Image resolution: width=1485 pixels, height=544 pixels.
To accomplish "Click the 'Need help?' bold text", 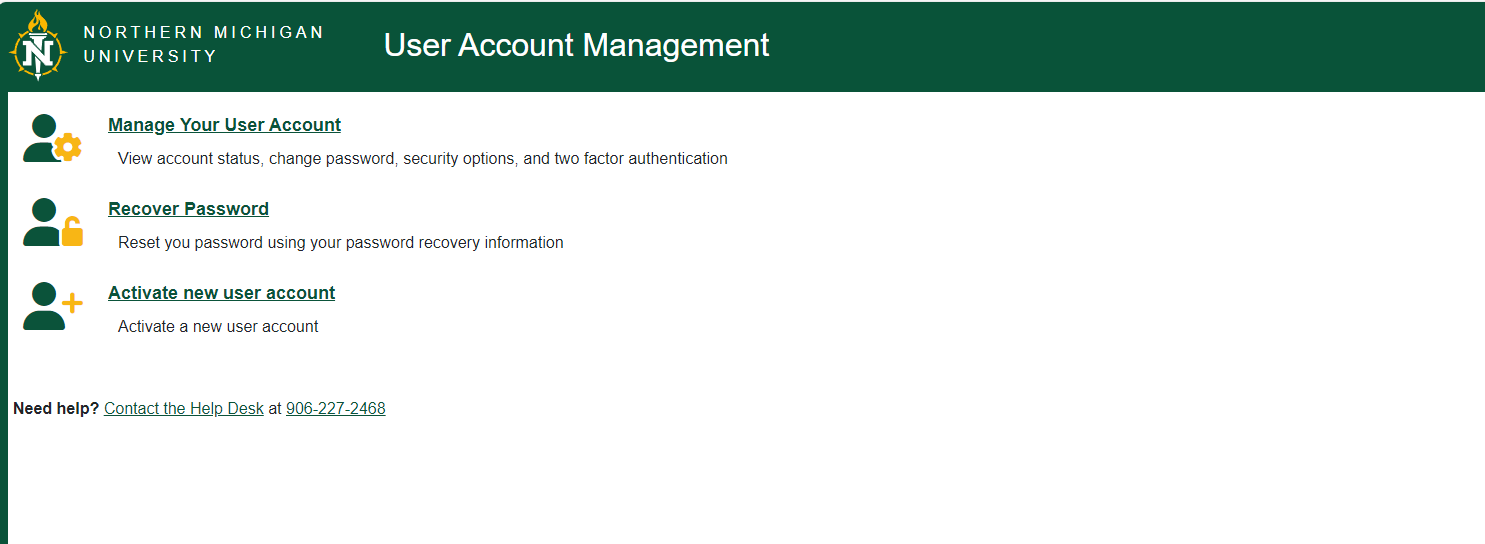I will click(56, 408).
